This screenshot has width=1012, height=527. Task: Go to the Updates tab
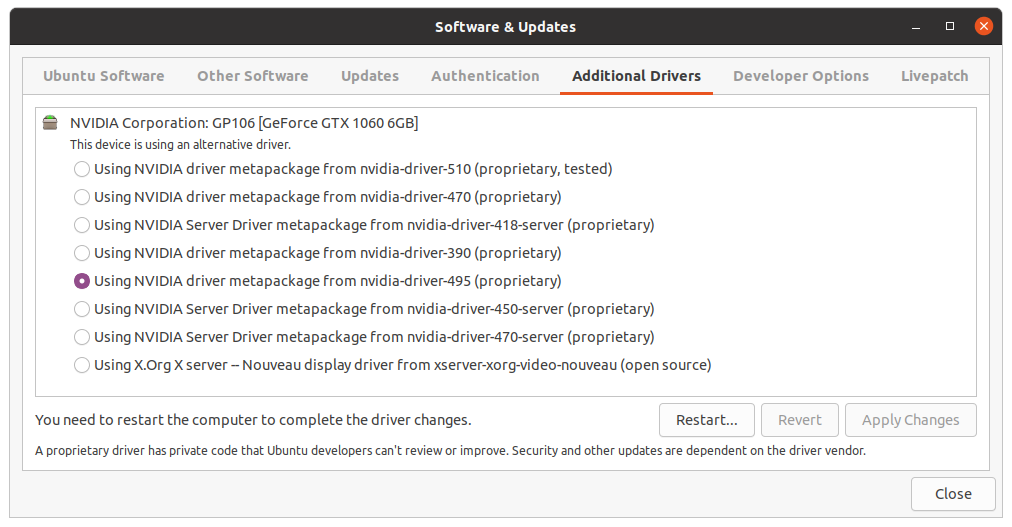(x=370, y=76)
